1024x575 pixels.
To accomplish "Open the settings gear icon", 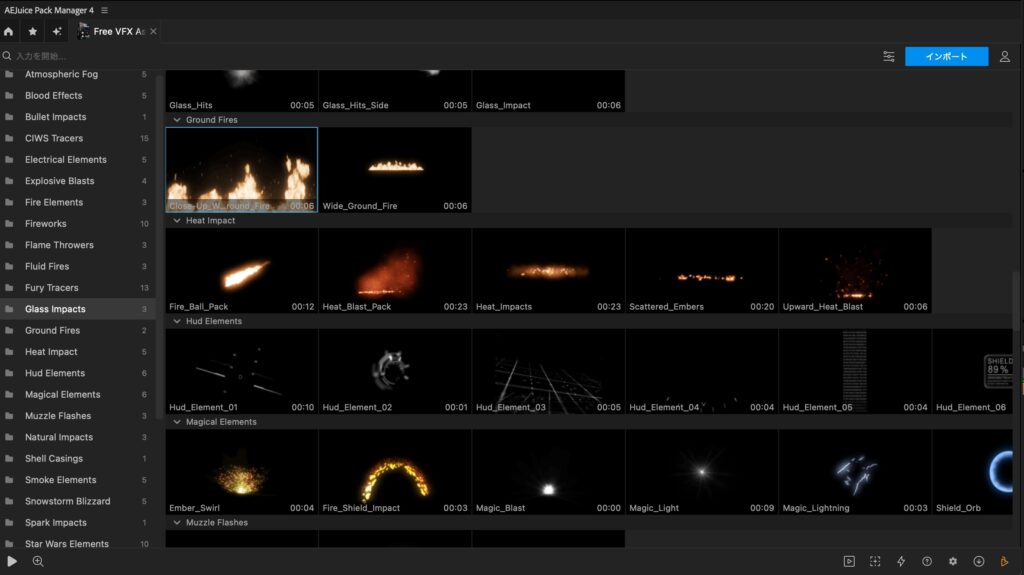I will pyautogui.click(x=953, y=561).
